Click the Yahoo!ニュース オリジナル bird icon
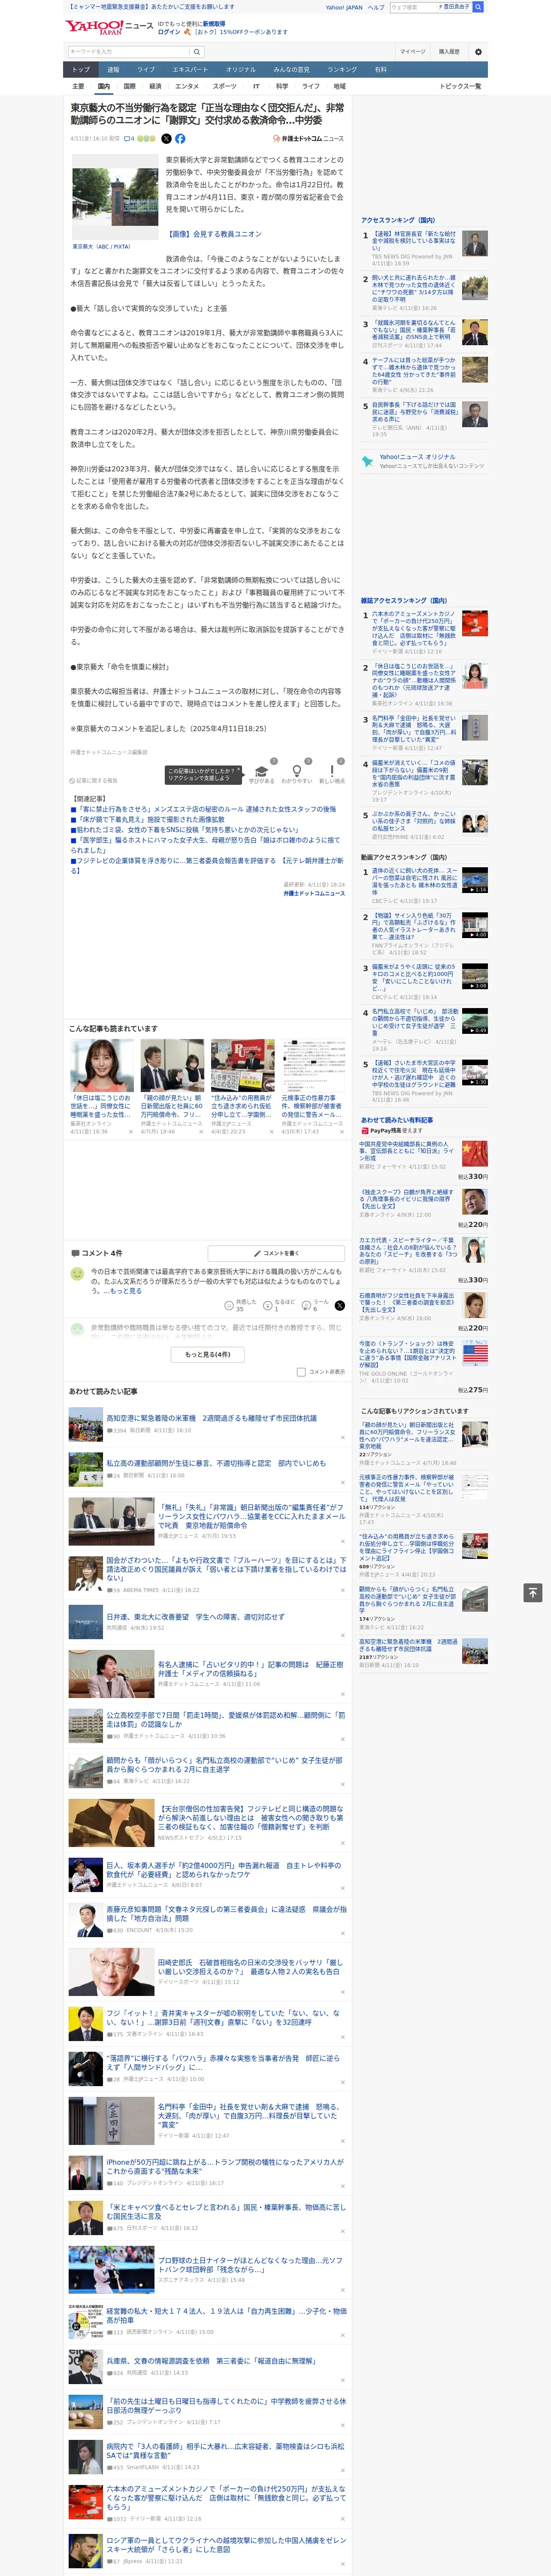551x2576 pixels. point(367,461)
